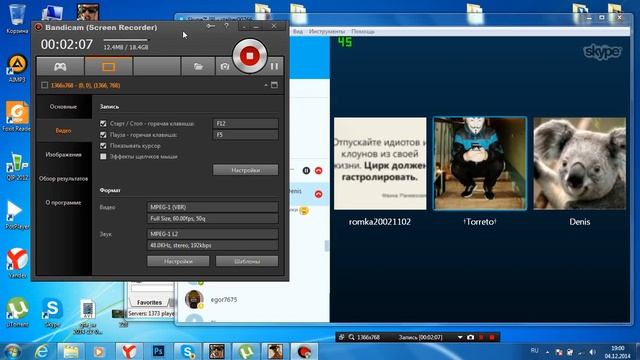This screenshot has width=640, height=360.
Task: Open format Настройки button at bottom
Action: 178,261
